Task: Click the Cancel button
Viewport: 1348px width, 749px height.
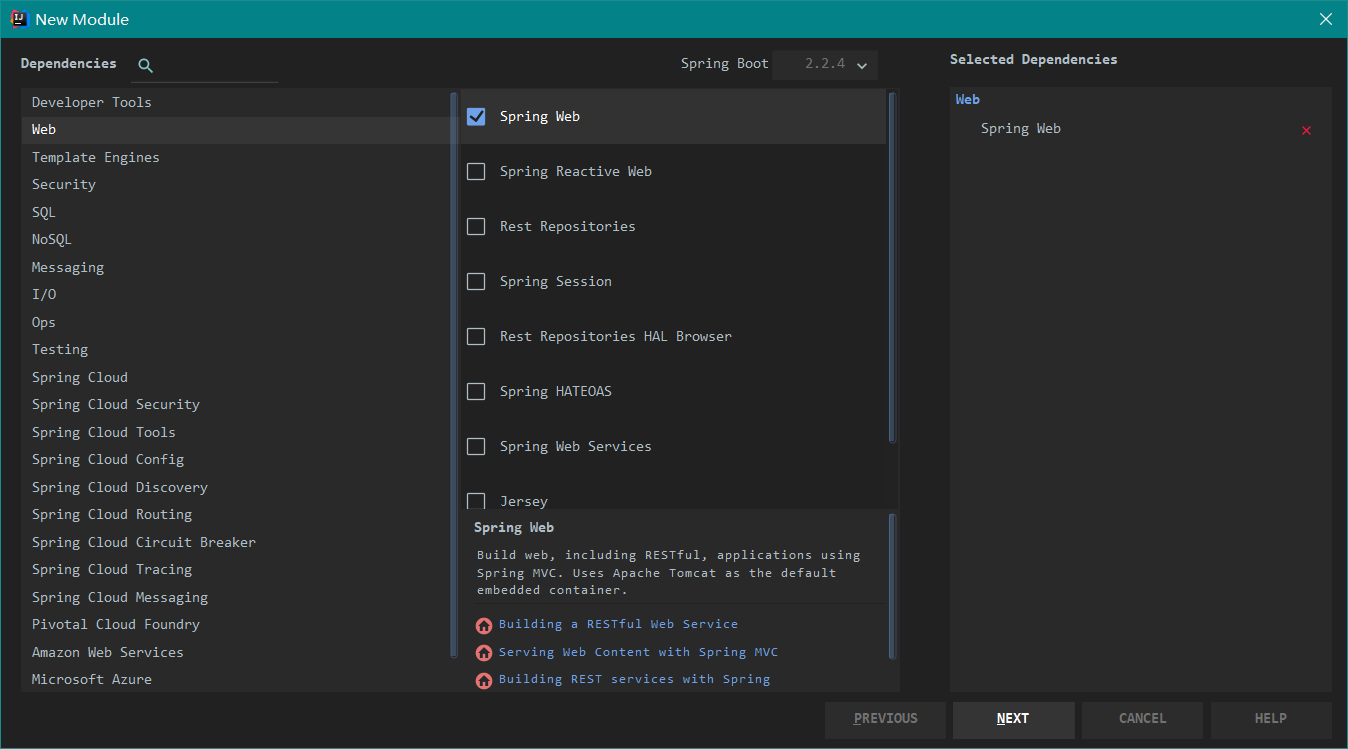Action: point(1142,719)
